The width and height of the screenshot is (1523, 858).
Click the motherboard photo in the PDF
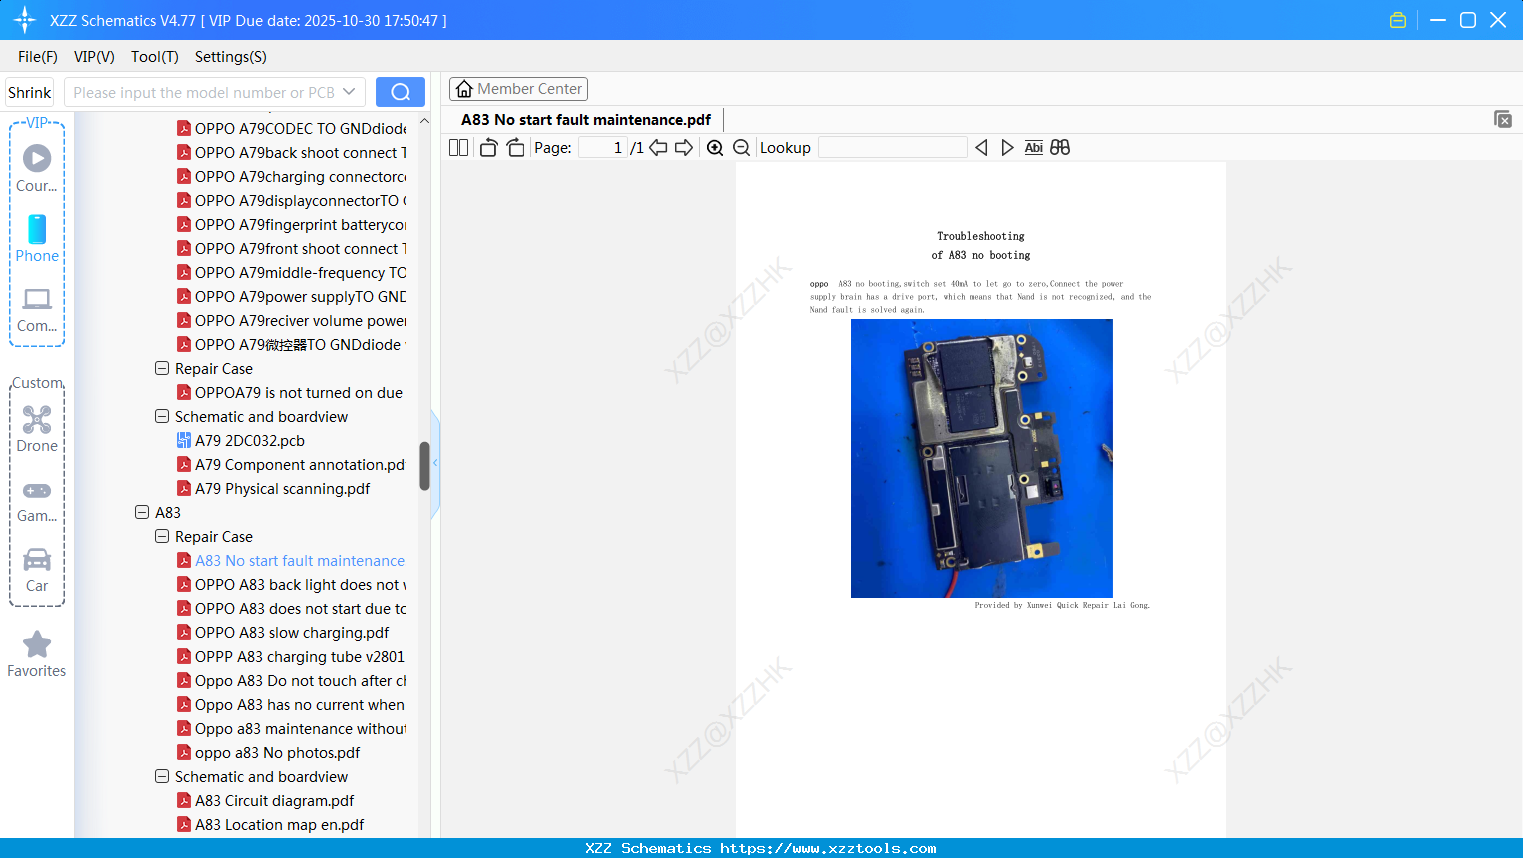(x=981, y=458)
